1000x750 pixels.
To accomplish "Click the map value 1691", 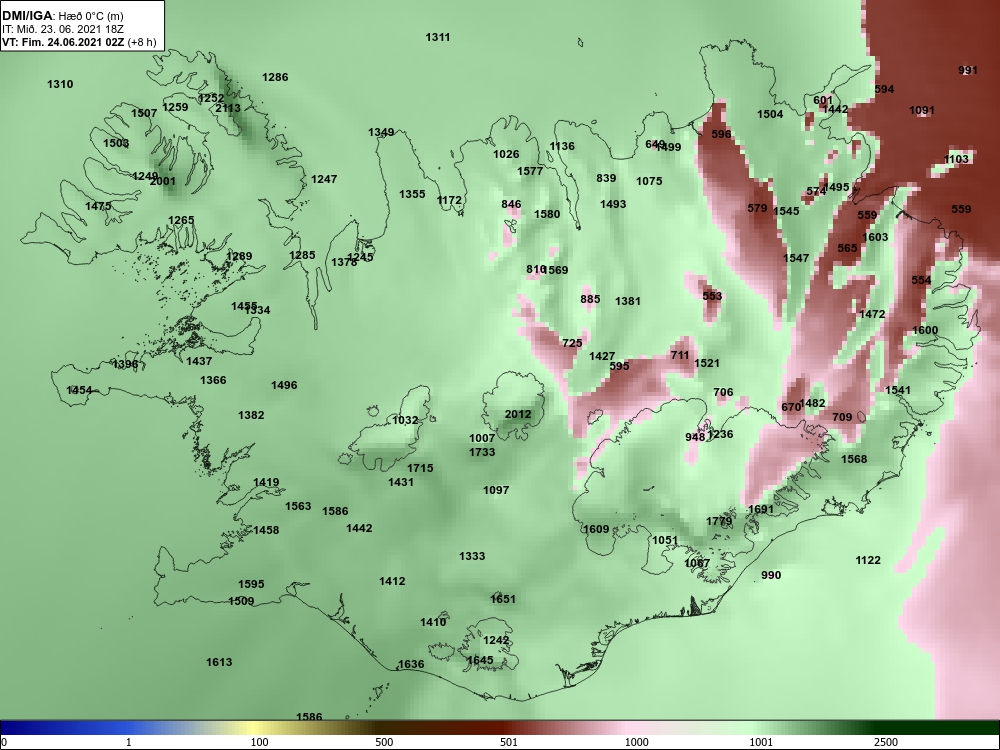I will [760, 510].
